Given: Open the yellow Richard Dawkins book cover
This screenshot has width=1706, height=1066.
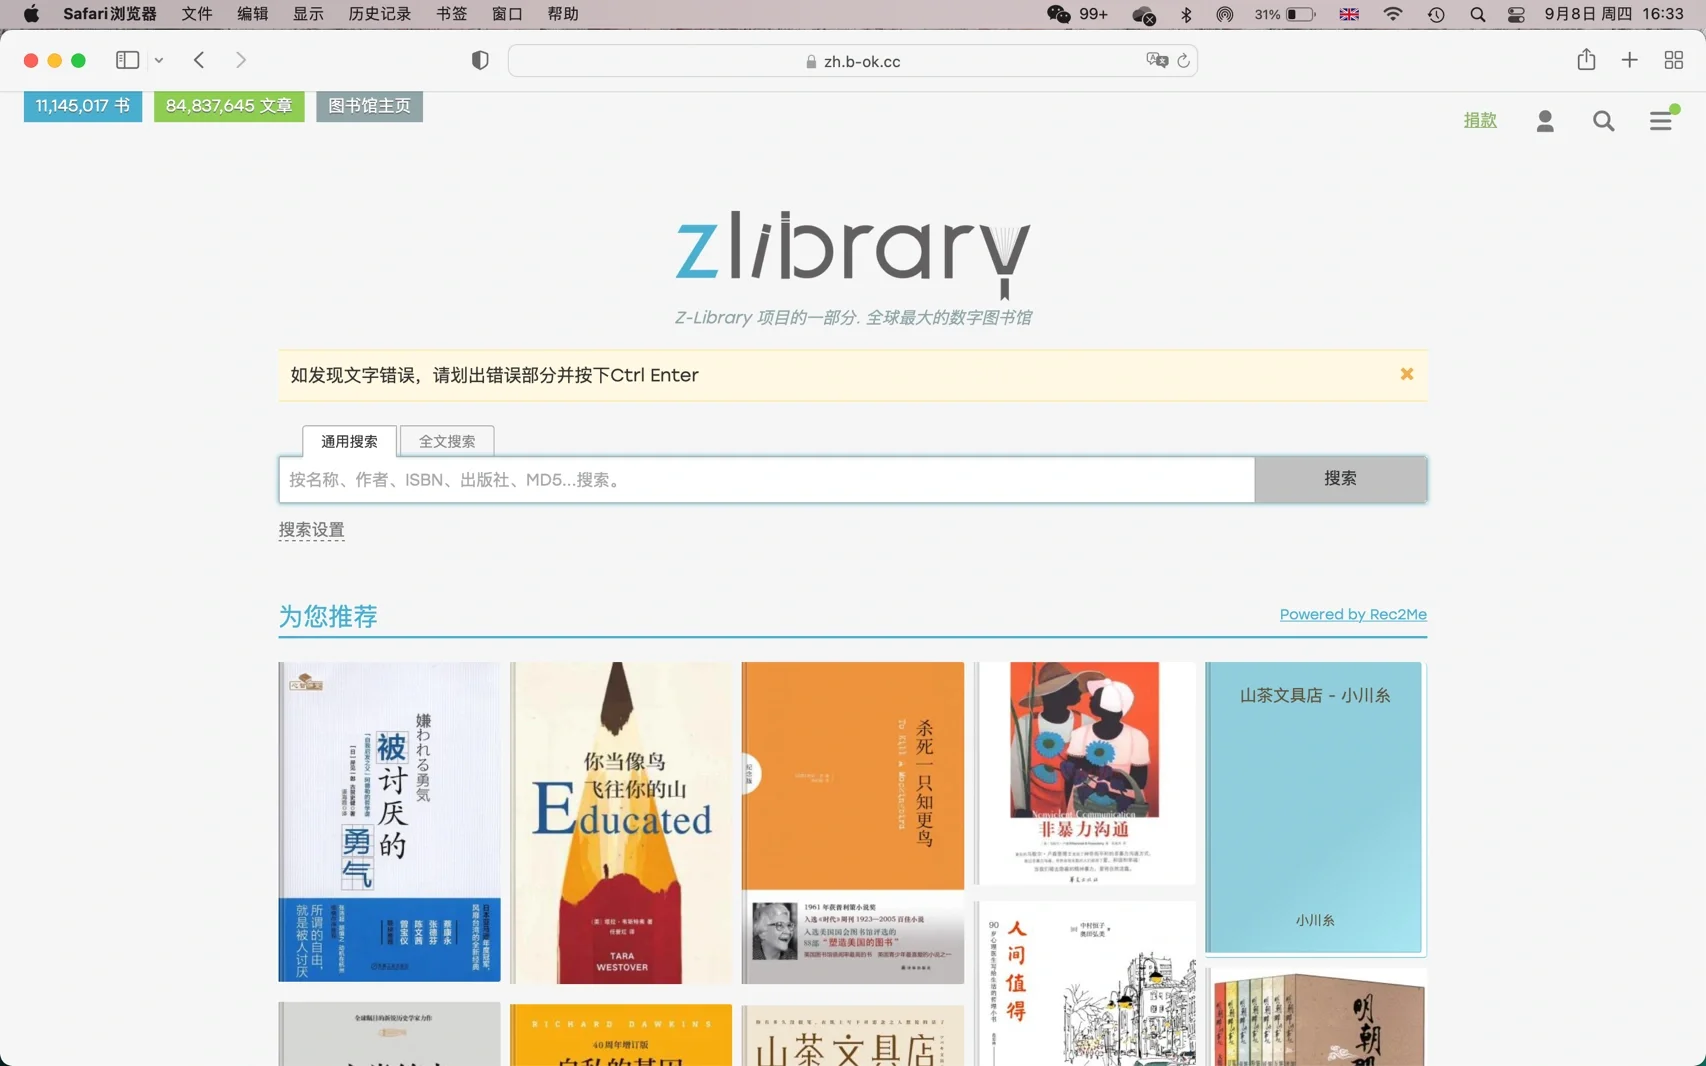Looking at the screenshot, I should [621, 1035].
